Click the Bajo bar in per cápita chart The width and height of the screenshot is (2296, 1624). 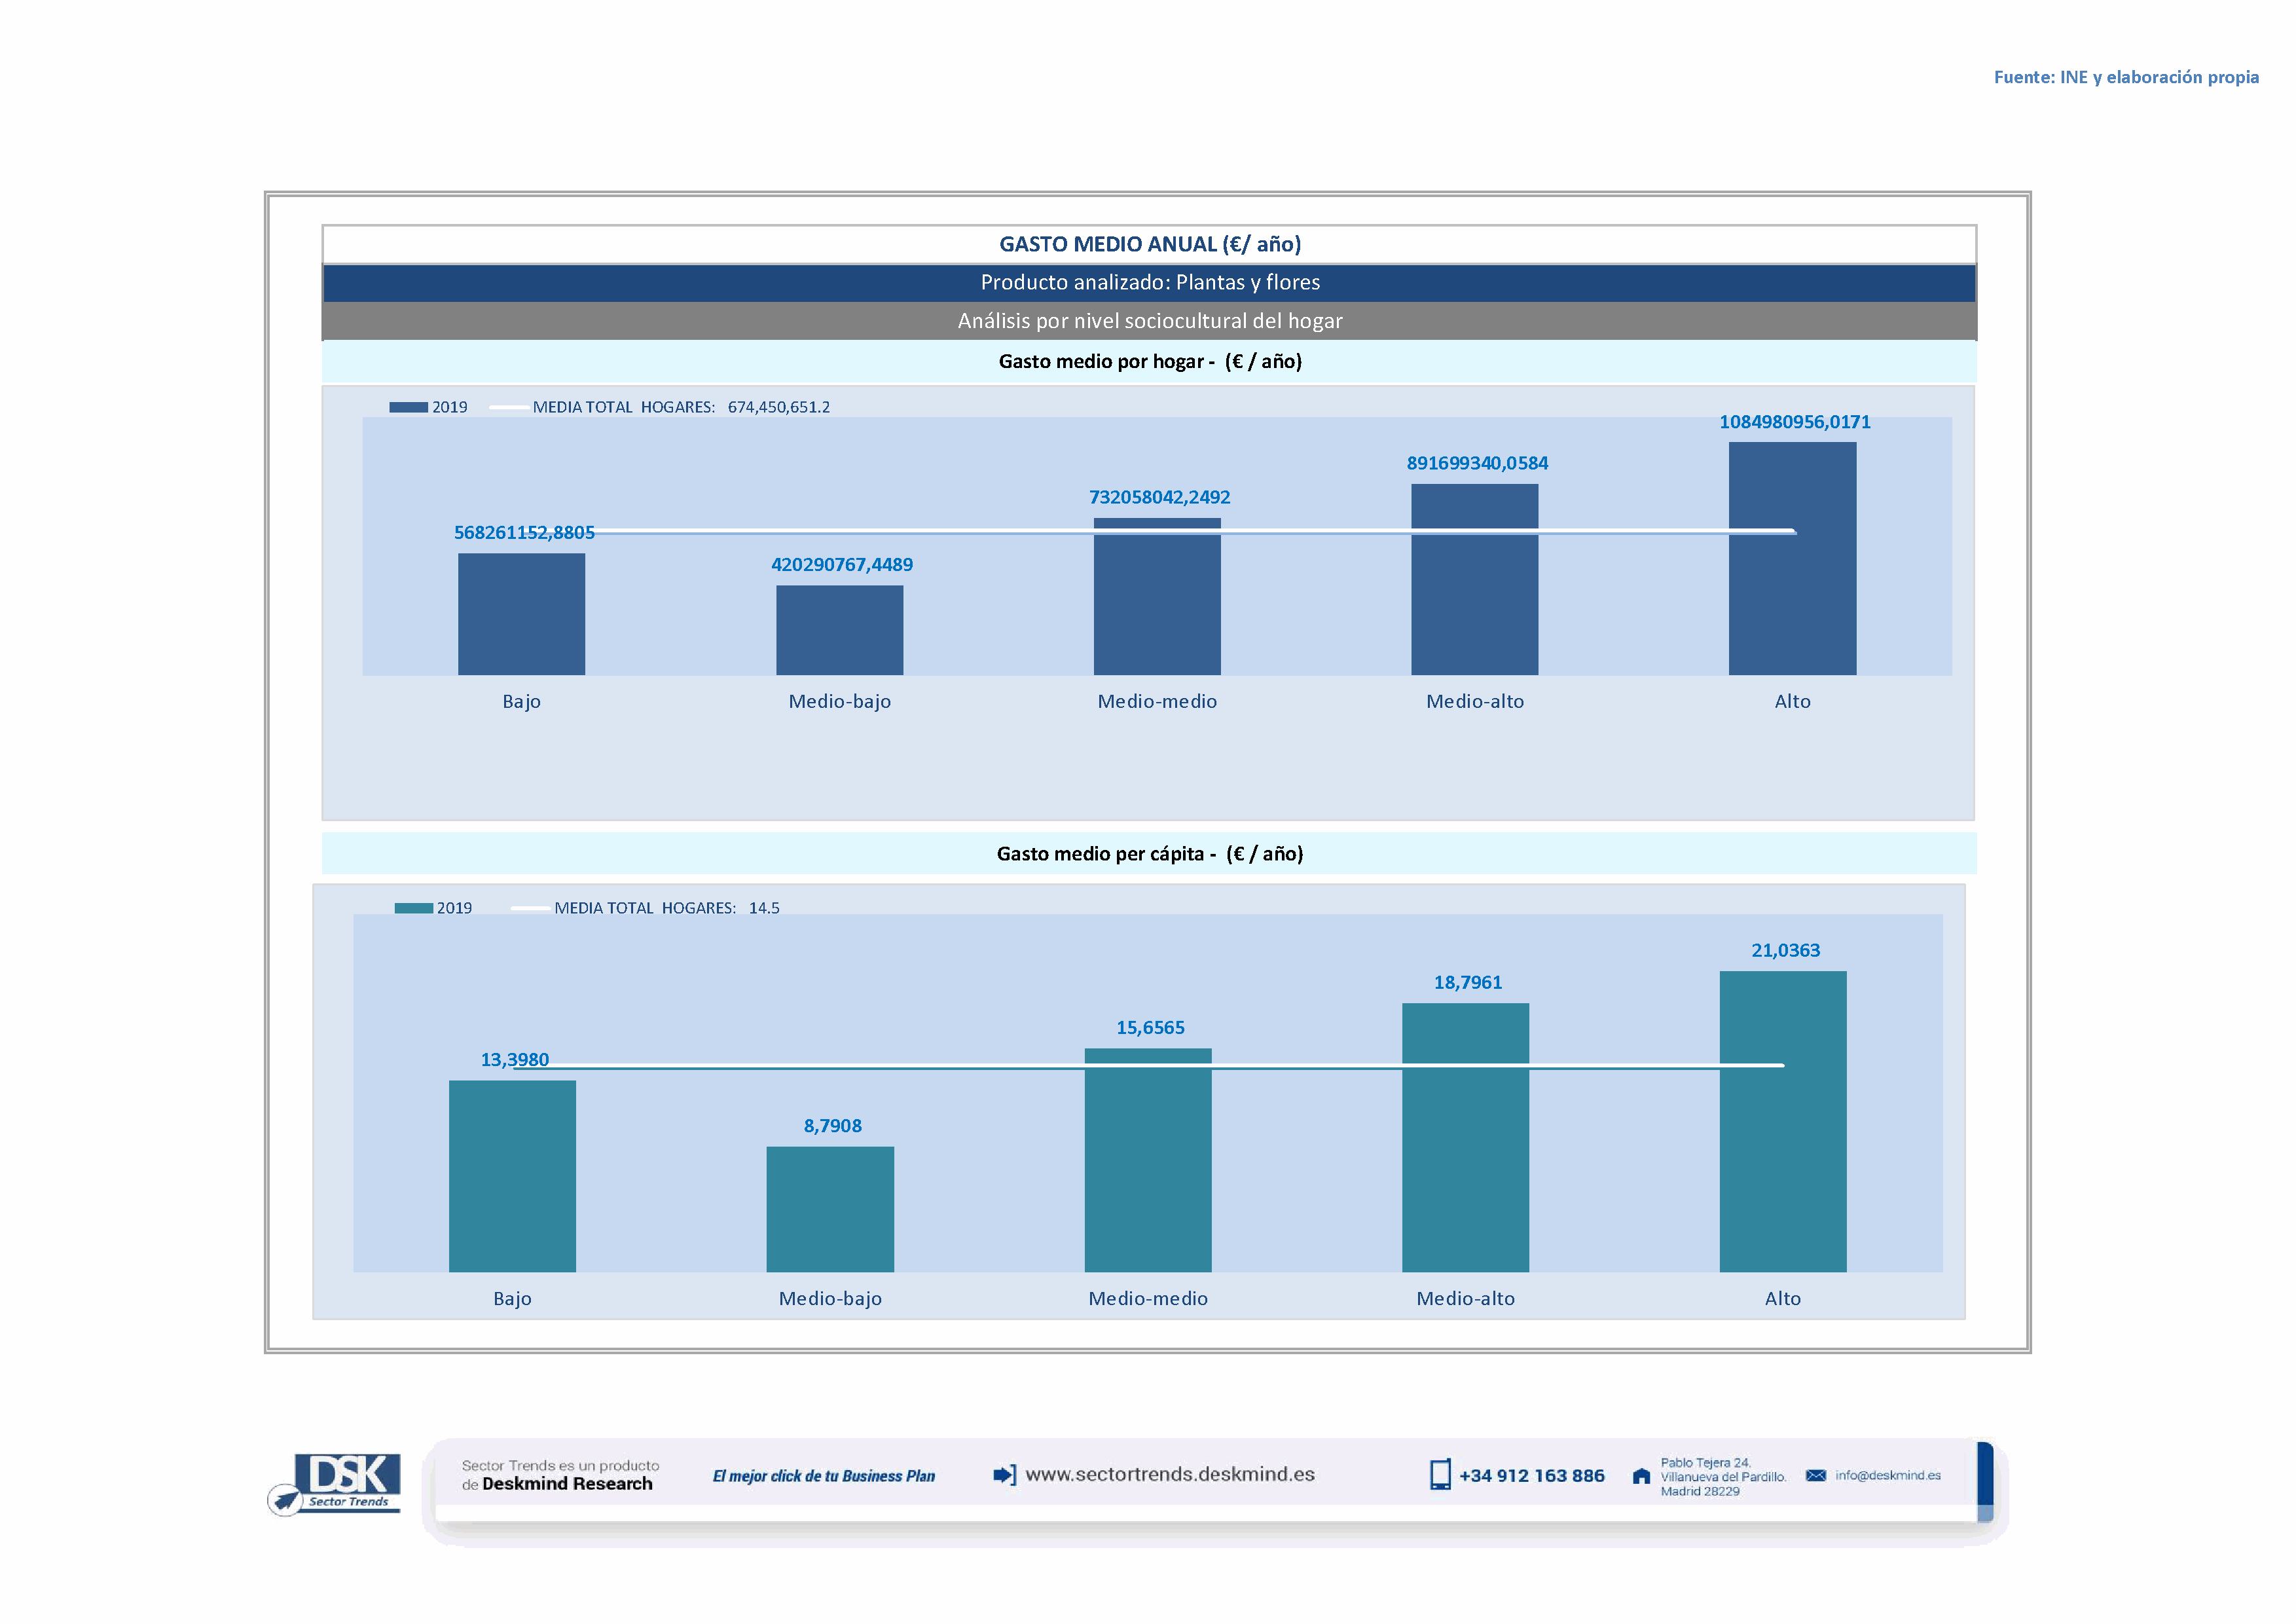click(x=512, y=1176)
